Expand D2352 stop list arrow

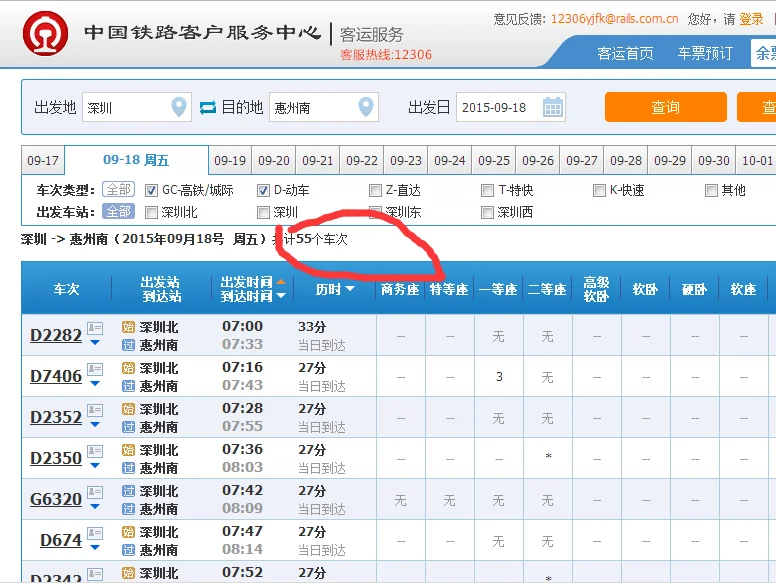pyautogui.click(x=95, y=425)
